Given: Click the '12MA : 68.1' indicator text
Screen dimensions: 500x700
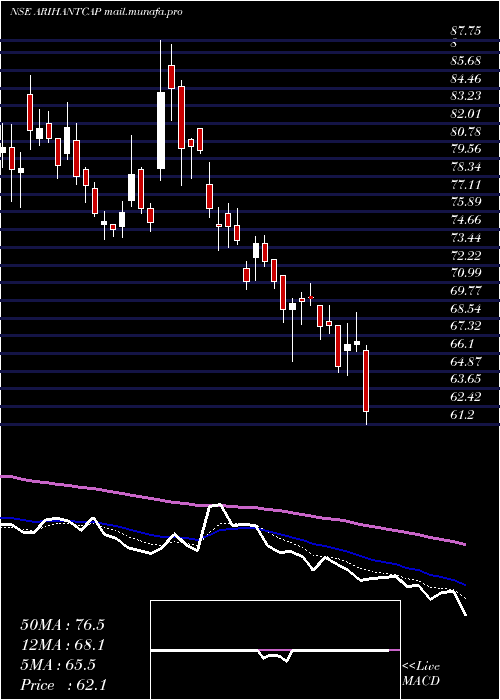Looking at the screenshot, I should (62, 645).
